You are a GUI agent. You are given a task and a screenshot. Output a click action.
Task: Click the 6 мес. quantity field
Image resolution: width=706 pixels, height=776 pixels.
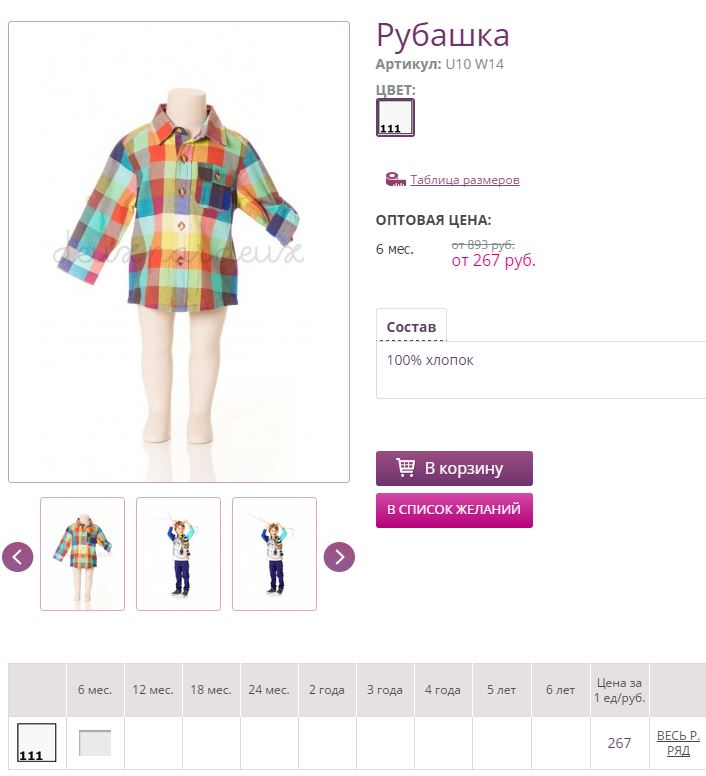click(x=95, y=743)
